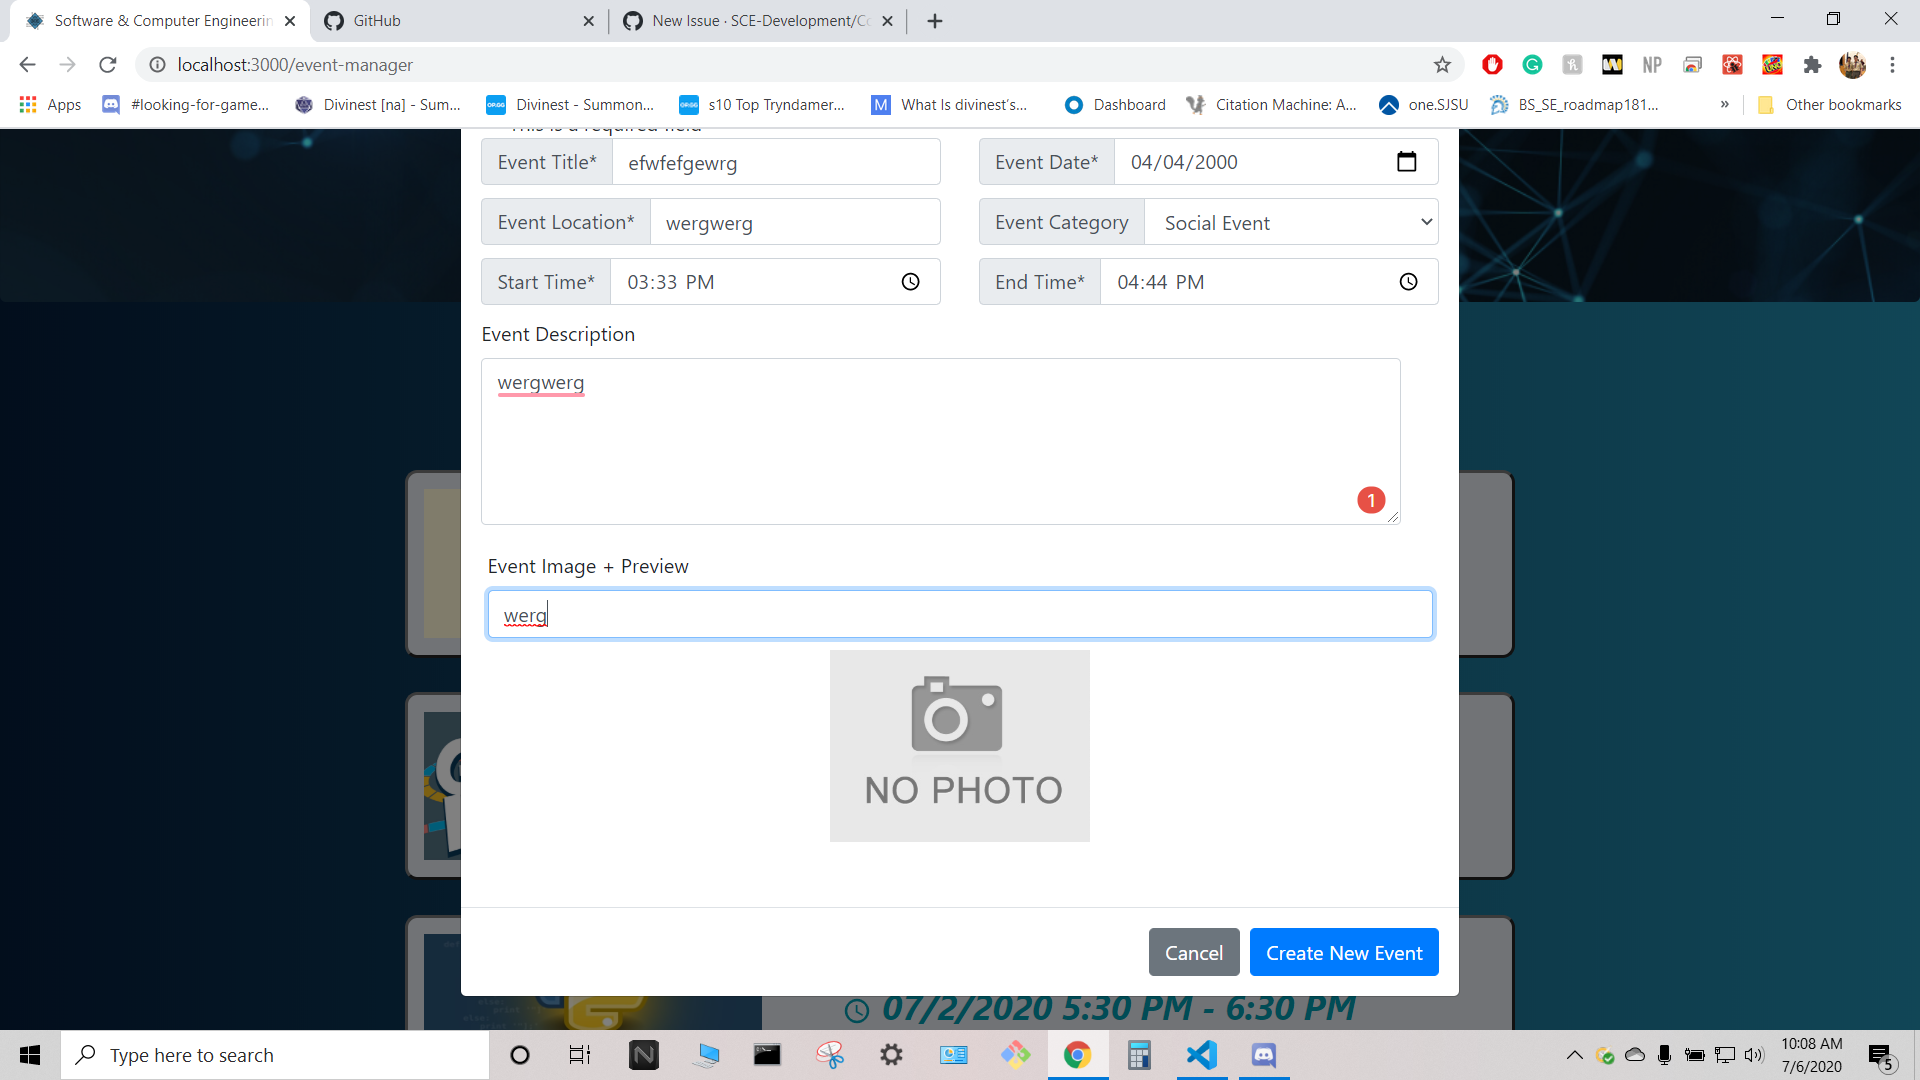Open the Start Time clock picker
Viewport: 1920px width, 1080px height.
911,282
